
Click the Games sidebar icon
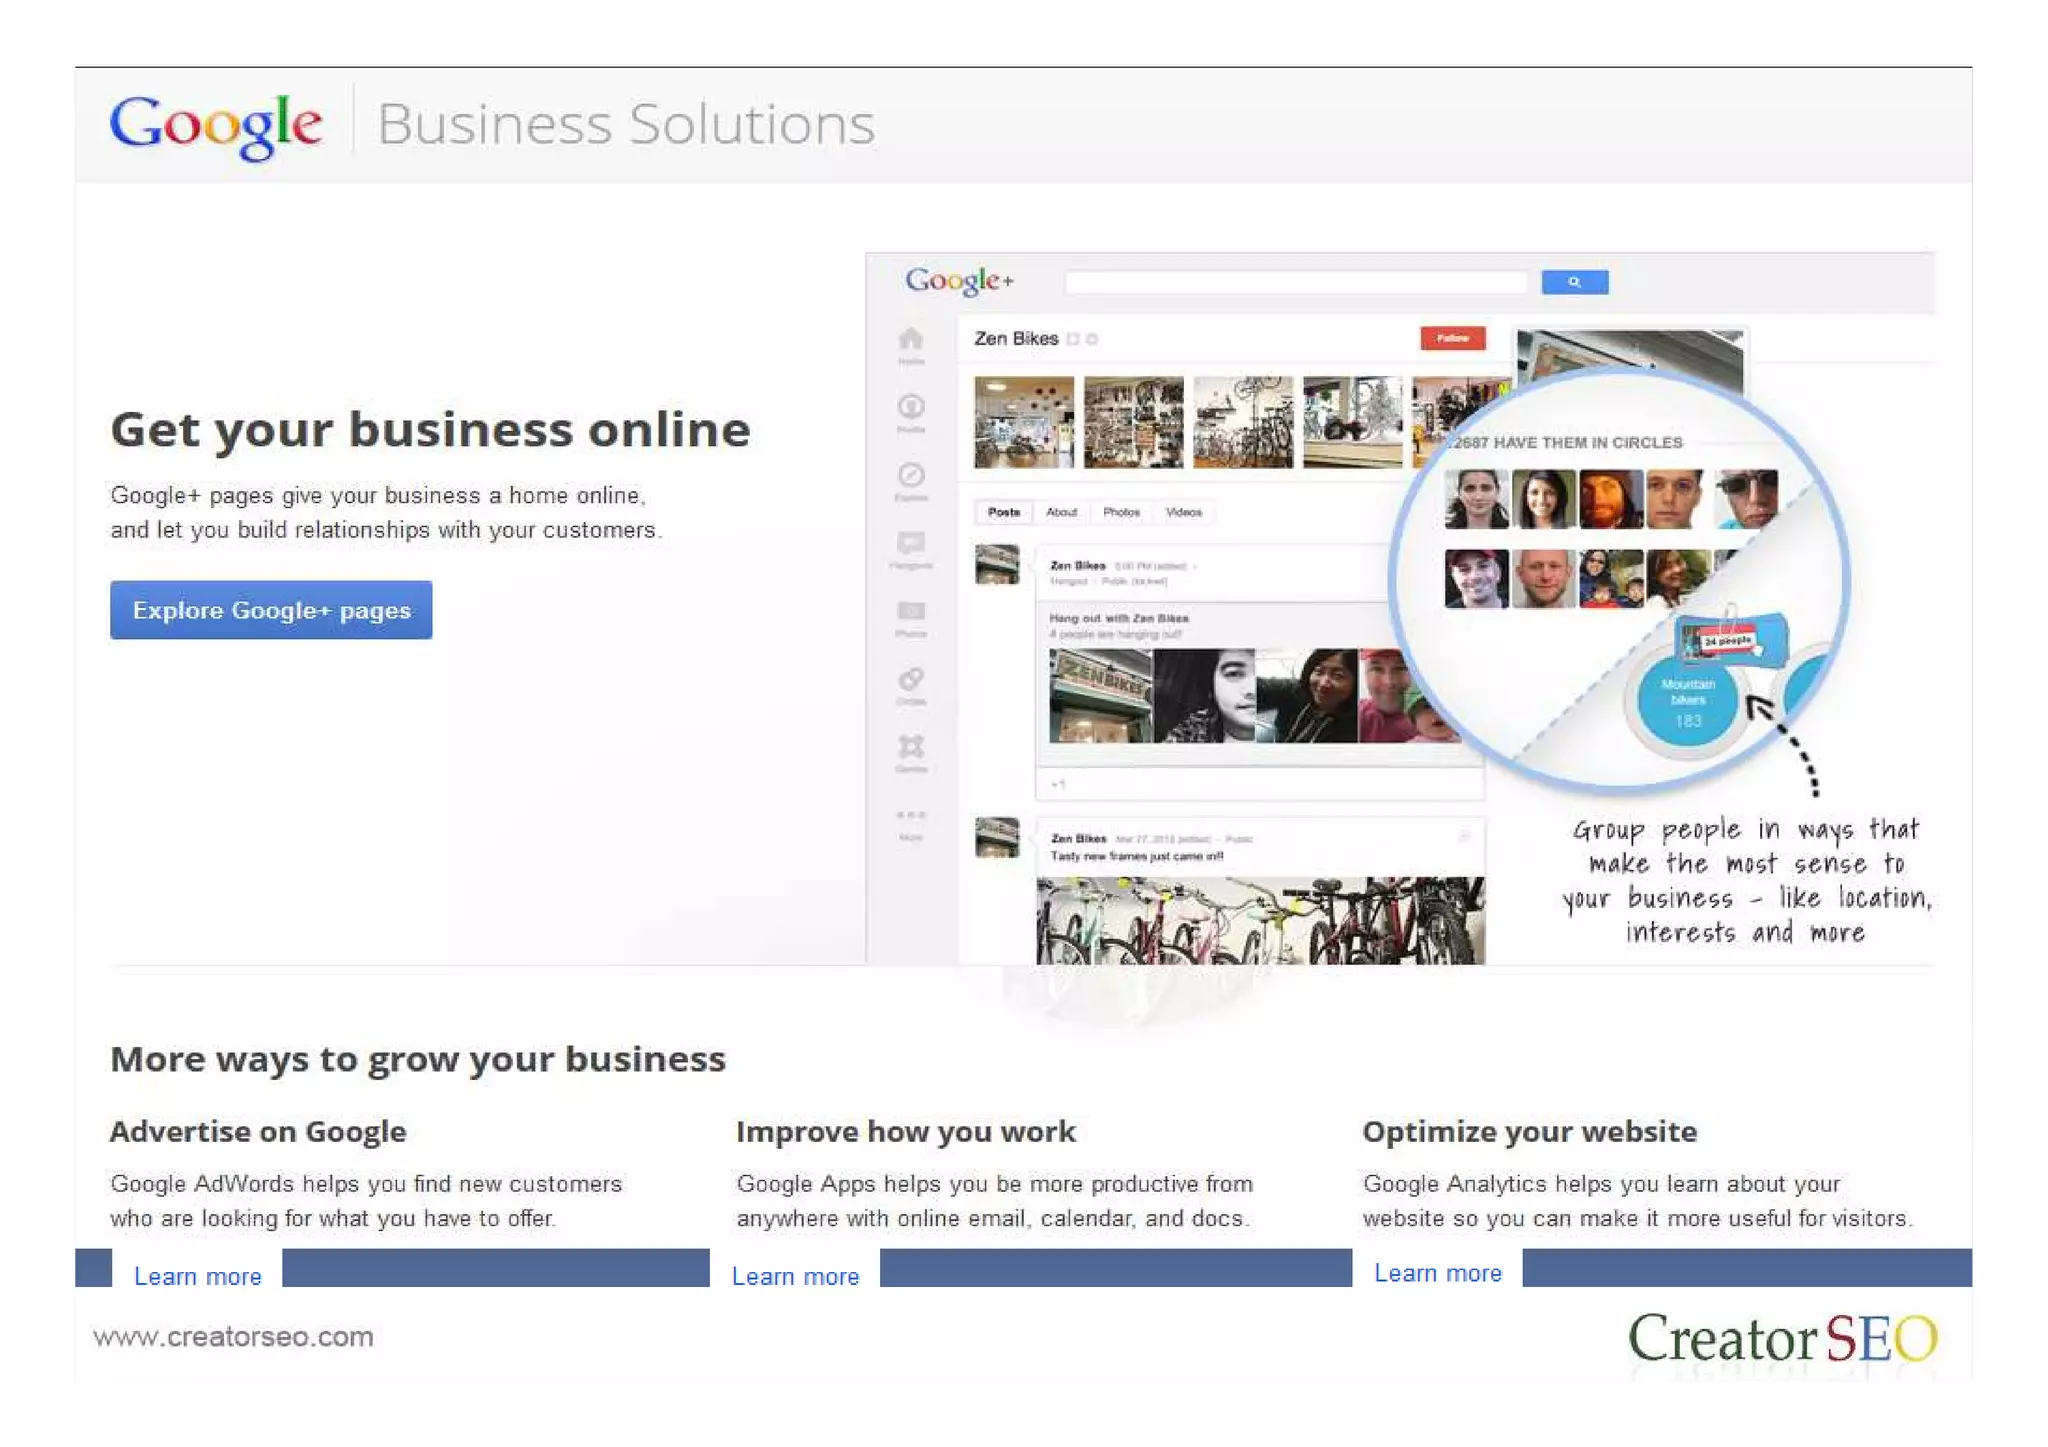coord(910,748)
